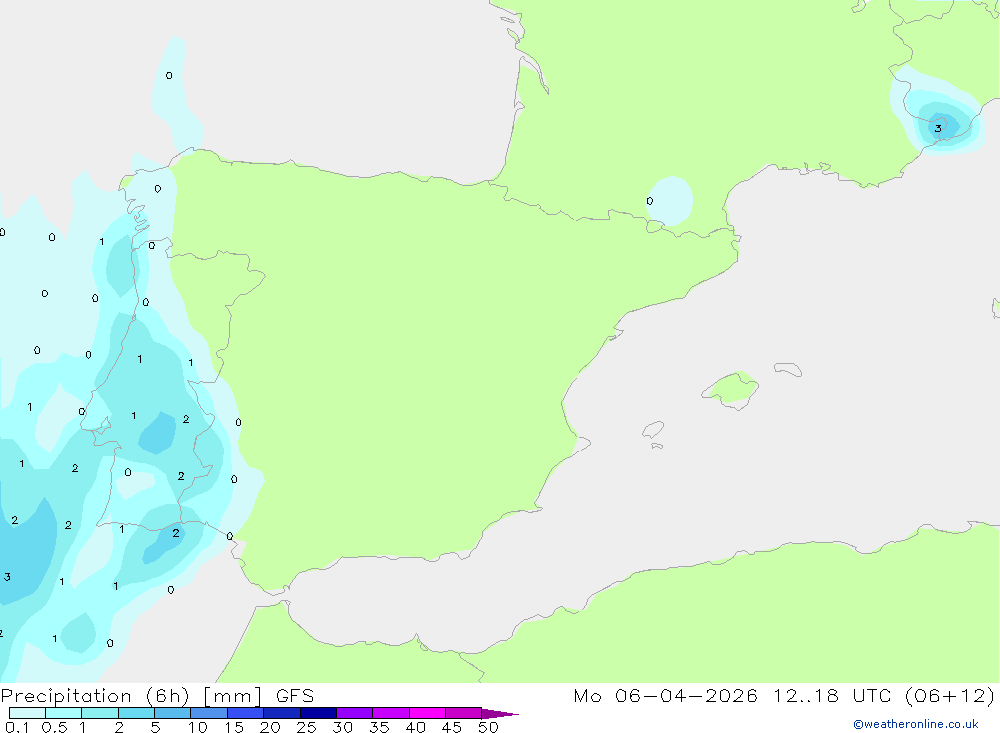
Task: Click the Mallorca island on the map
Action: tap(731, 389)
